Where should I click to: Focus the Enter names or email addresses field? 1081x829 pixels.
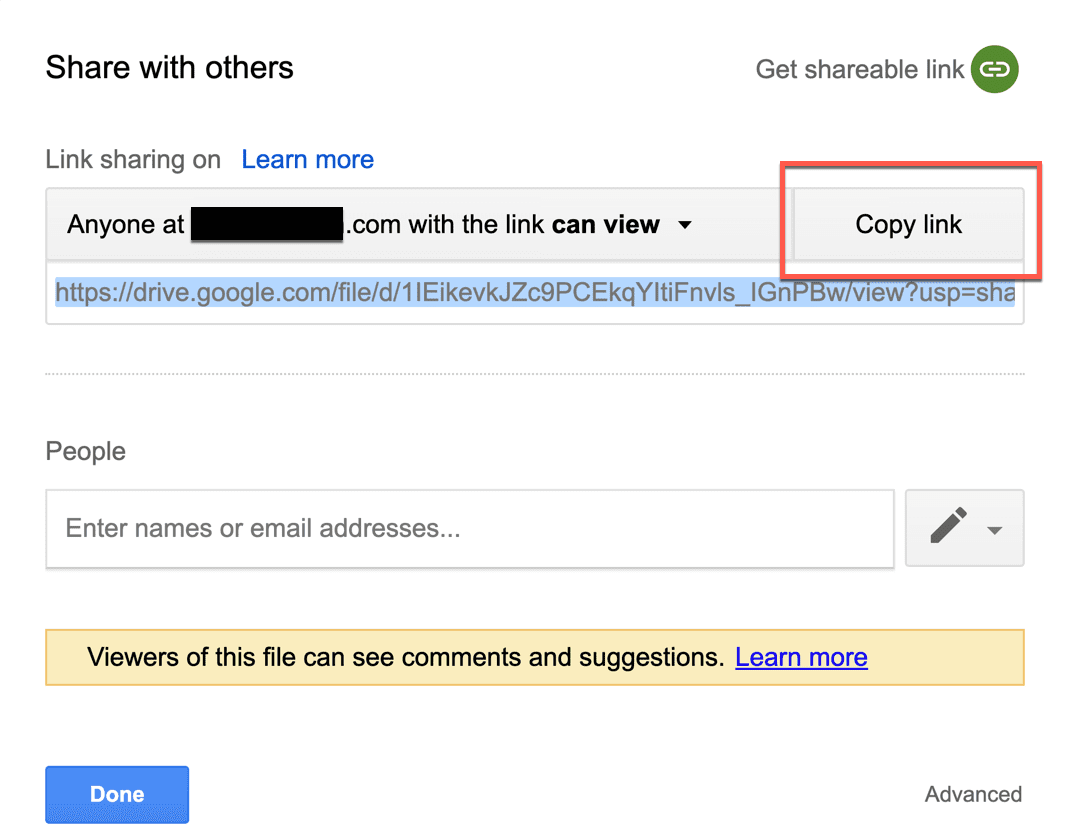469,528
